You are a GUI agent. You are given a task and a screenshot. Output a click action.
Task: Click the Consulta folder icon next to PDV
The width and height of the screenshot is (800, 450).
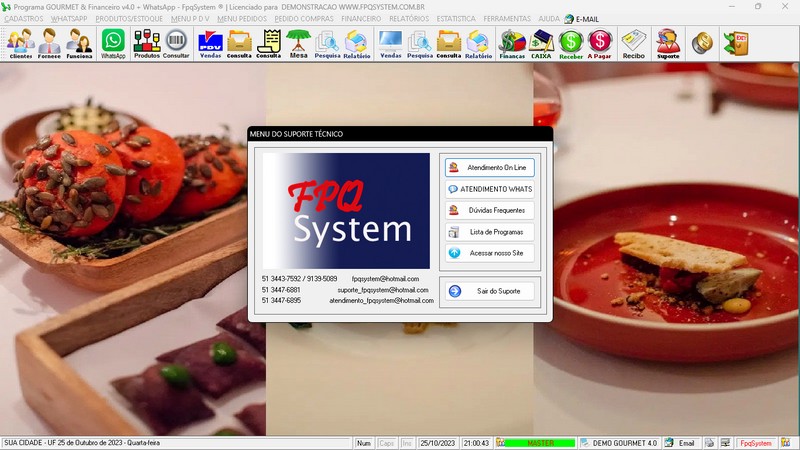tap(239, 43)
